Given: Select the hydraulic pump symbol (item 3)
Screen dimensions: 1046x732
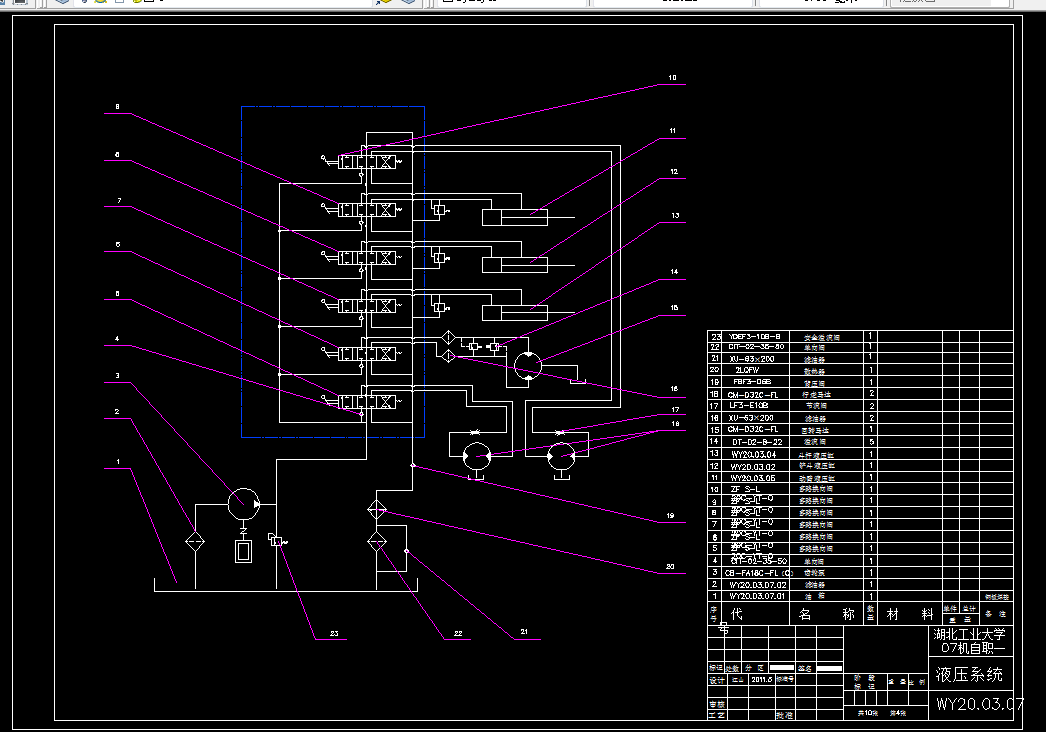Looking at the screenshot, I should pos(243,504).
